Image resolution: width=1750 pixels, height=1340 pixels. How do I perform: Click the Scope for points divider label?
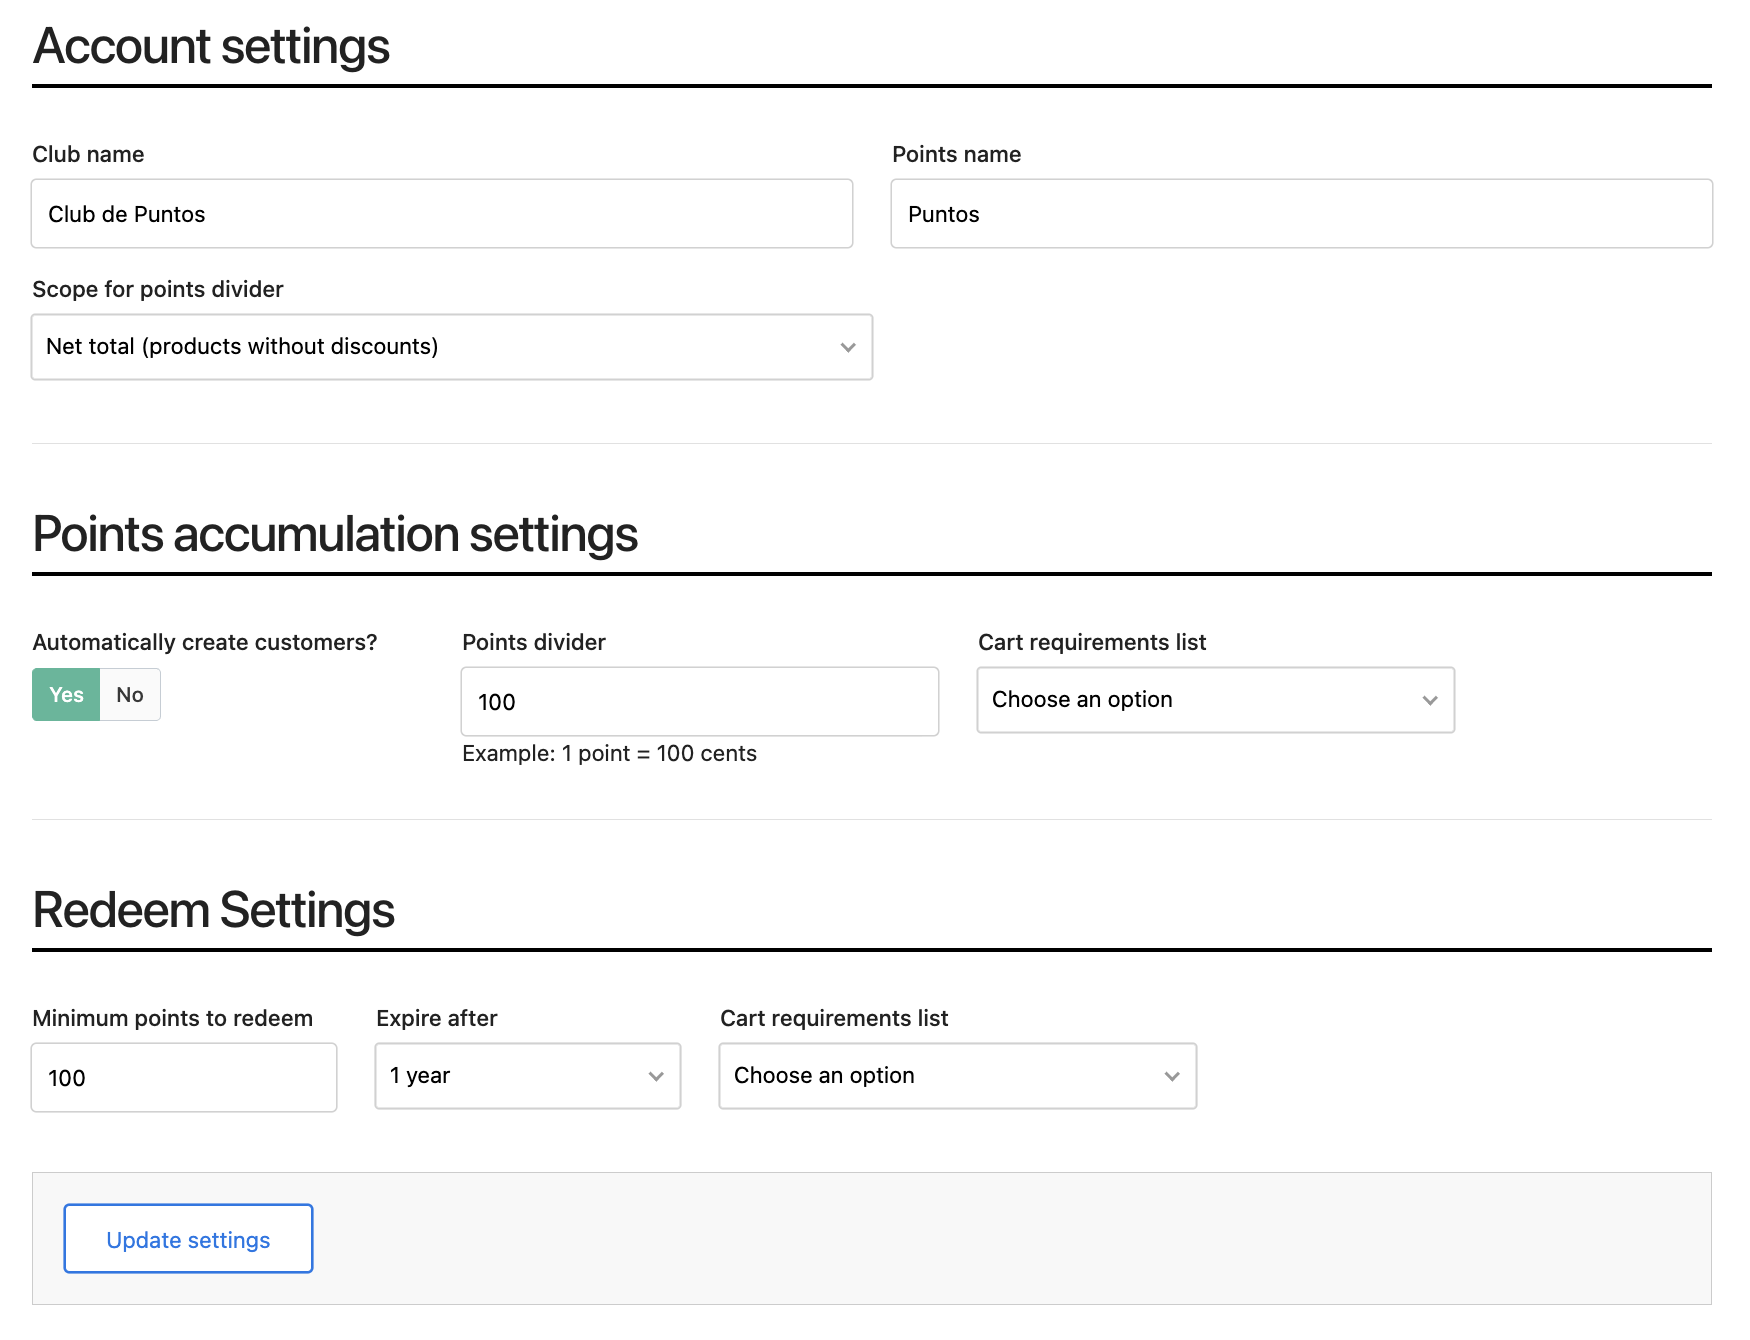[x=158, y=289]
